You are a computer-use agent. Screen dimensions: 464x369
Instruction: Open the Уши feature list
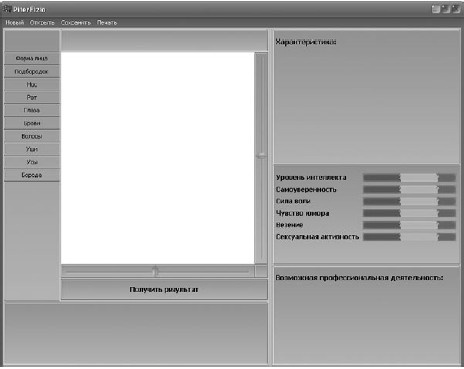(x=32, y=149)
